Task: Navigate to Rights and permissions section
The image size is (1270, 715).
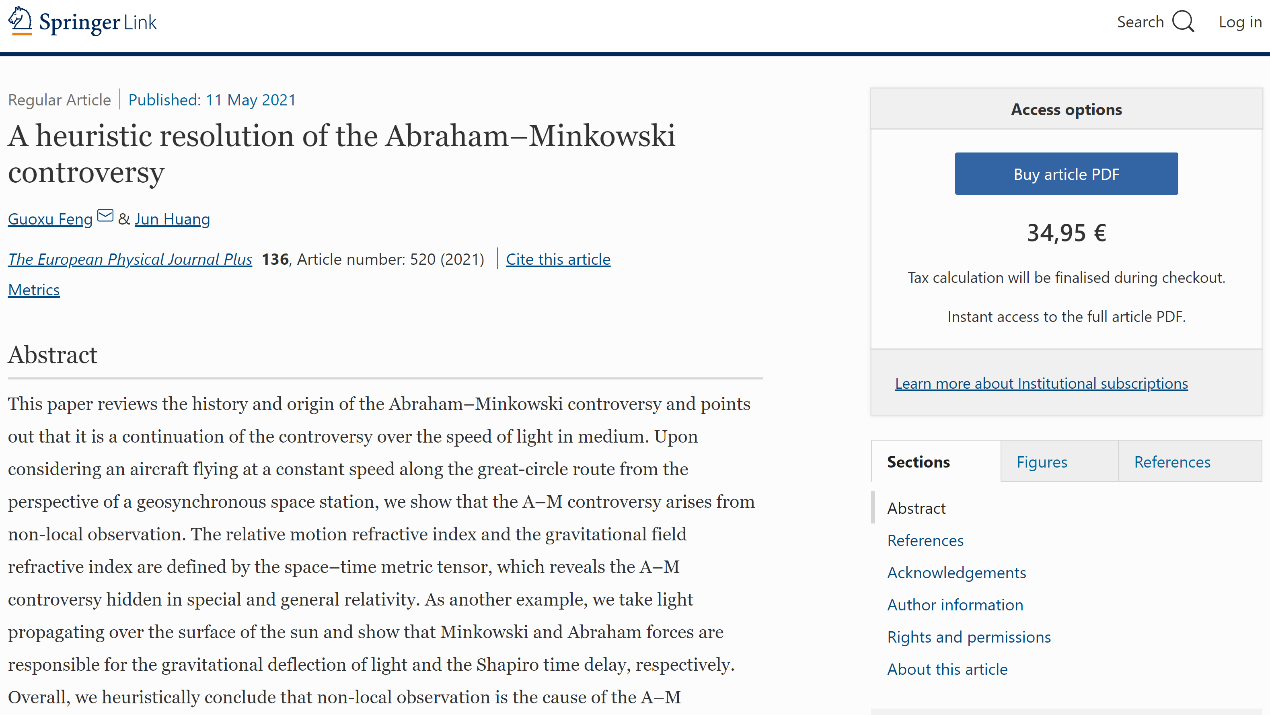Action: pos(969,637)
